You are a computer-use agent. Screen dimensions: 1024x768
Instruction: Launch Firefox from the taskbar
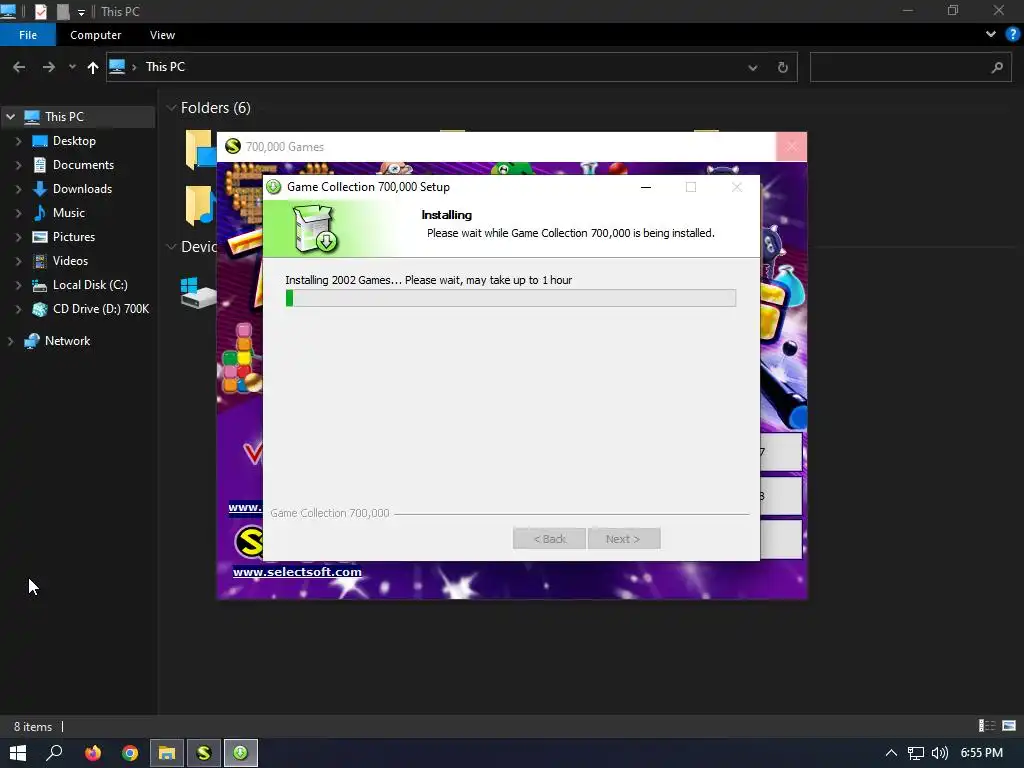[x=93, y=753]
